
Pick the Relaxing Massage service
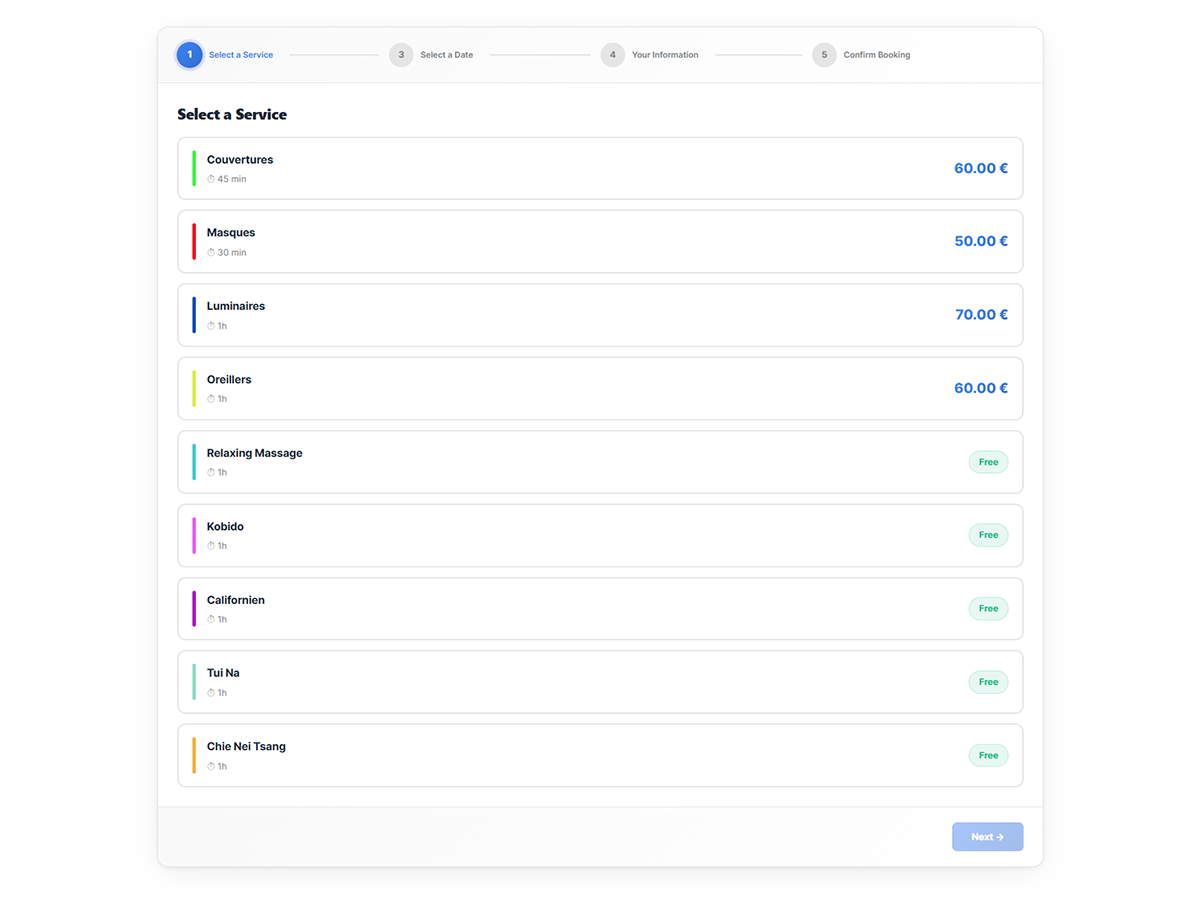(x=600, y=462)
